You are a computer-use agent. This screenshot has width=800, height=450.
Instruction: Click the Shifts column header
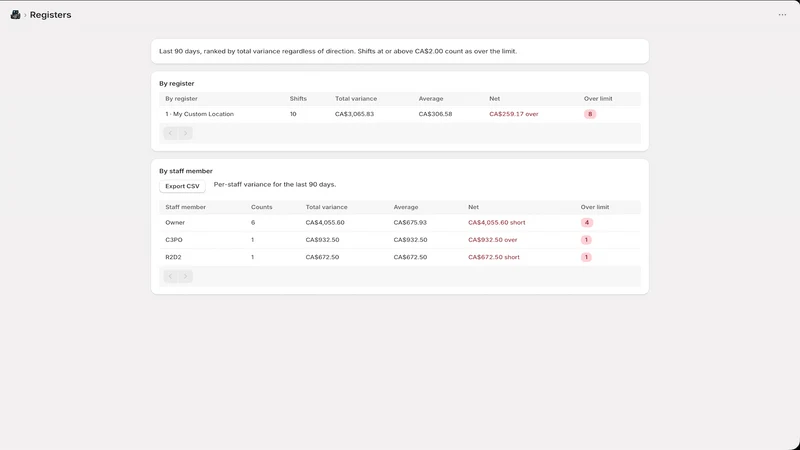(x=298, y=98)
